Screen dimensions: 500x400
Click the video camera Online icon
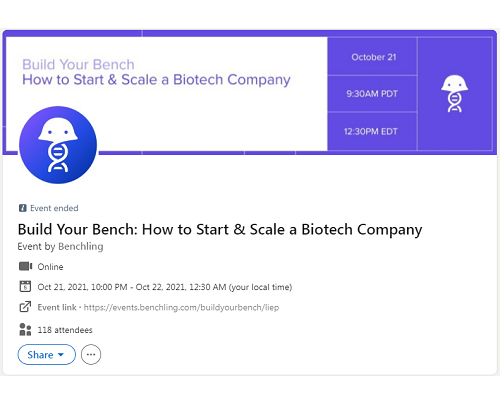pos(26,266)
